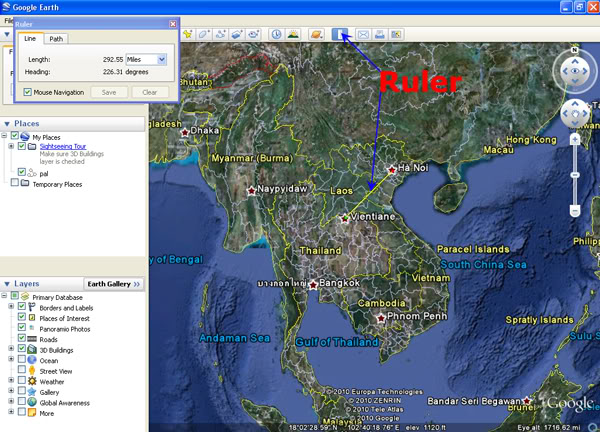Click the Vientiane capital star marker
The width and height of the screenshot is (600, 432).
point(345,218)
